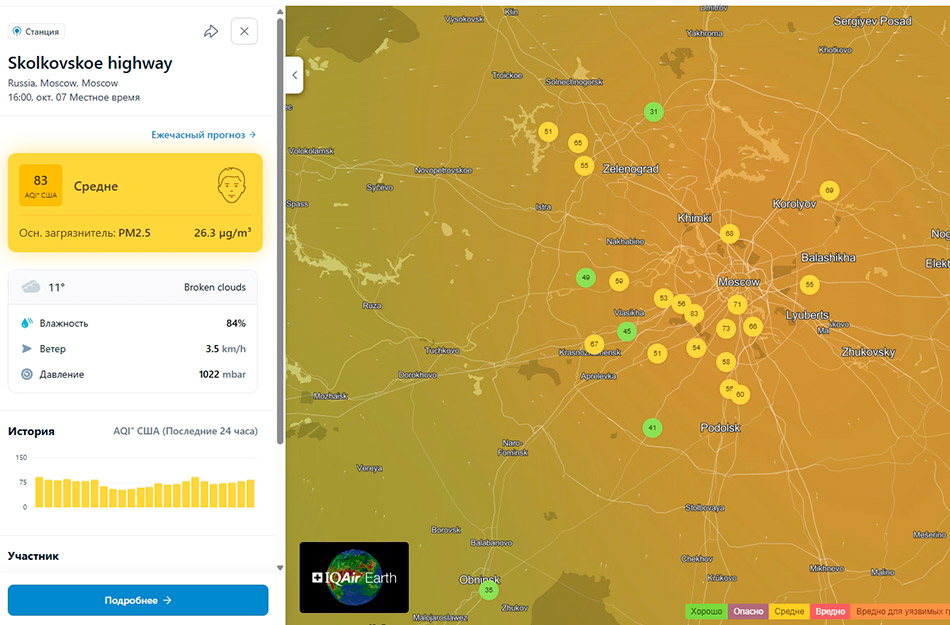The width and height of the screenshot is (950, 625).
Task: Select the station marker labeled 83
Action: point(695,314)
